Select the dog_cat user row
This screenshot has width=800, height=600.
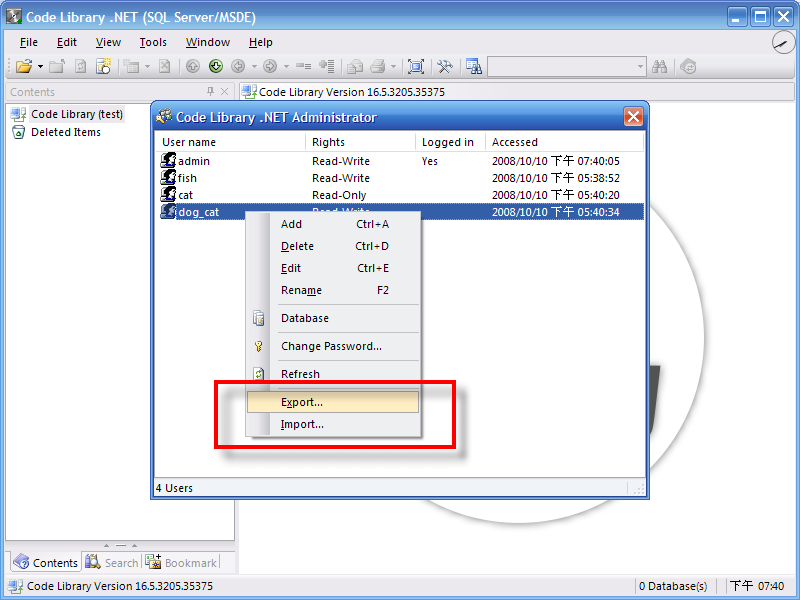pyautogui.click(x=401, y=212)
